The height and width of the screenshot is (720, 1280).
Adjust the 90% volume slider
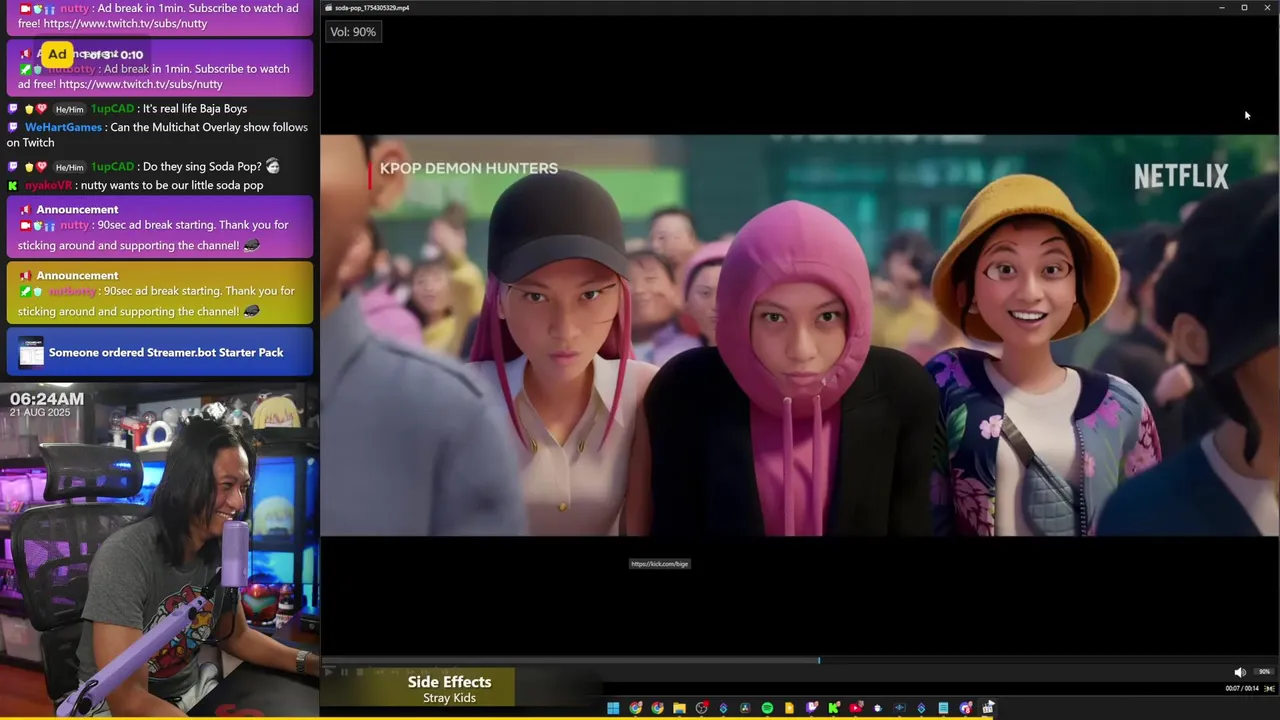(x=1264, y=672)
